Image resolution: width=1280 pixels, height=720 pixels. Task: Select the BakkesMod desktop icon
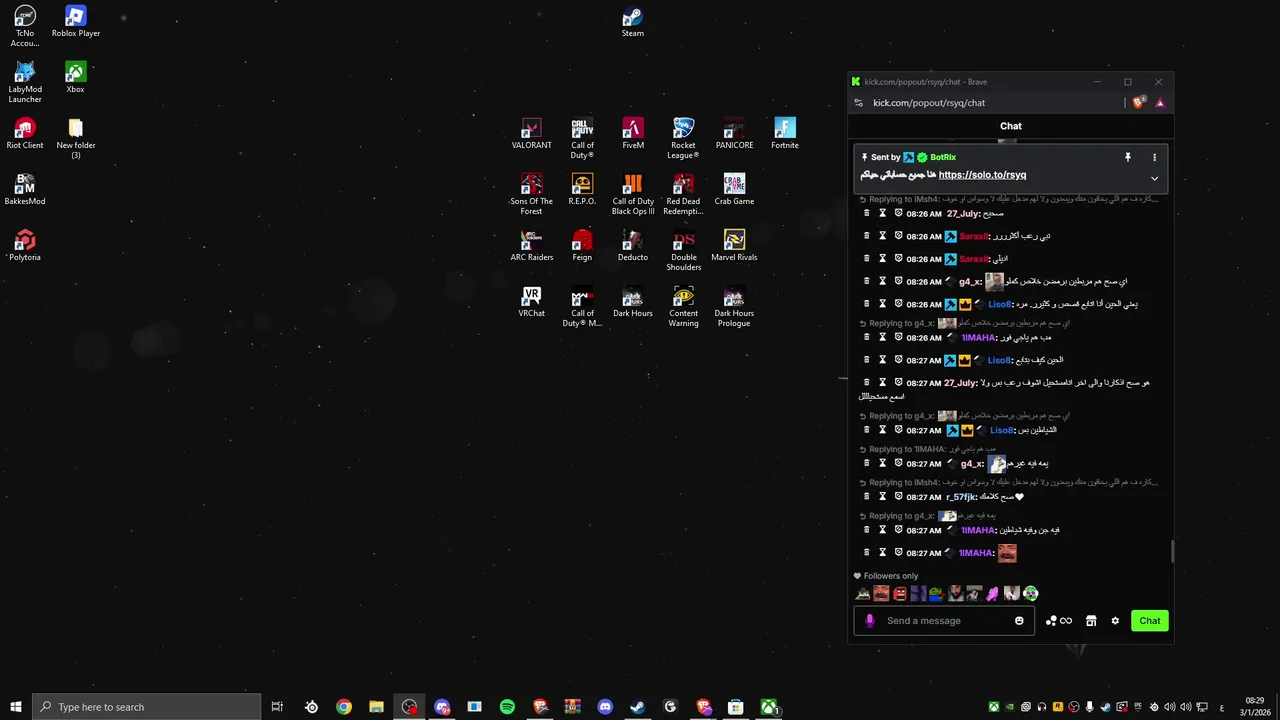pos(25,190)
